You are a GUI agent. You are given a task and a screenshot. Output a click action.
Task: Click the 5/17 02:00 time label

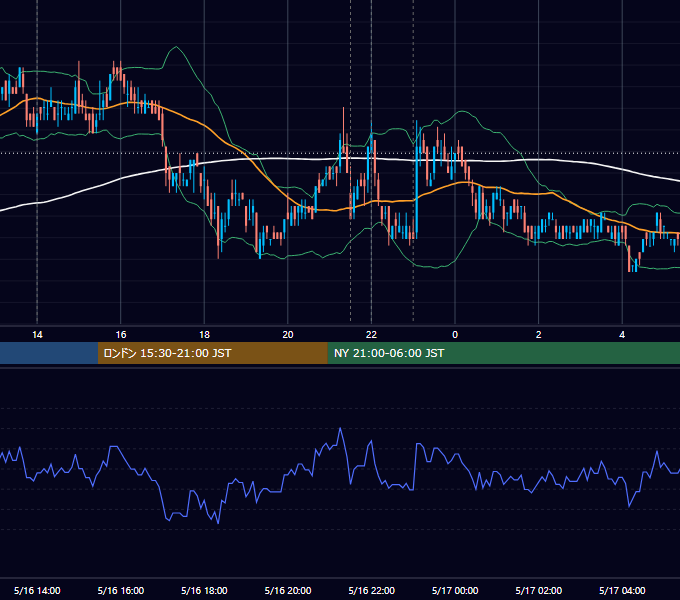click(x=539, y=590)
